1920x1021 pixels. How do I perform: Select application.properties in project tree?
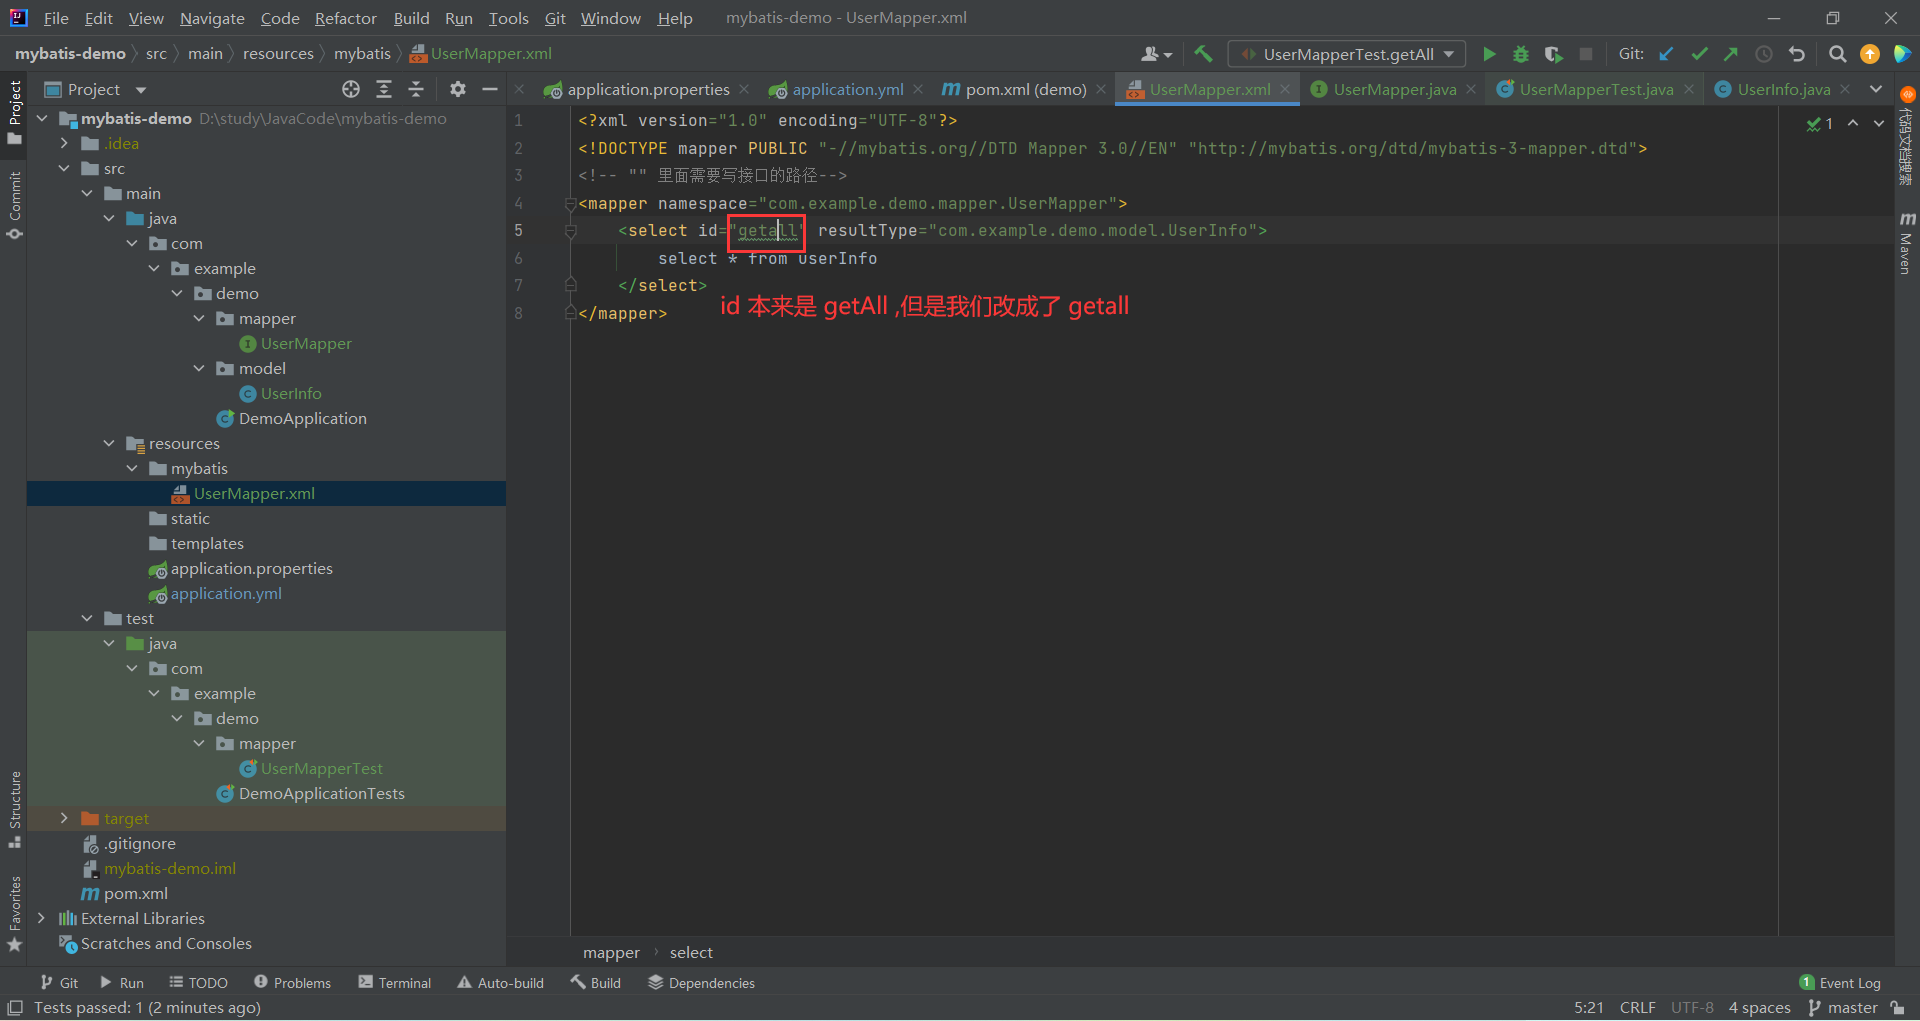click(251, 568)
